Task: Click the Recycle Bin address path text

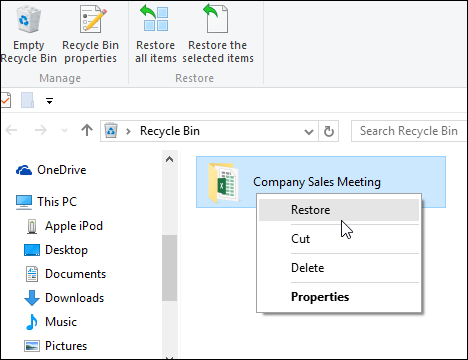Action: coord(170,131)
